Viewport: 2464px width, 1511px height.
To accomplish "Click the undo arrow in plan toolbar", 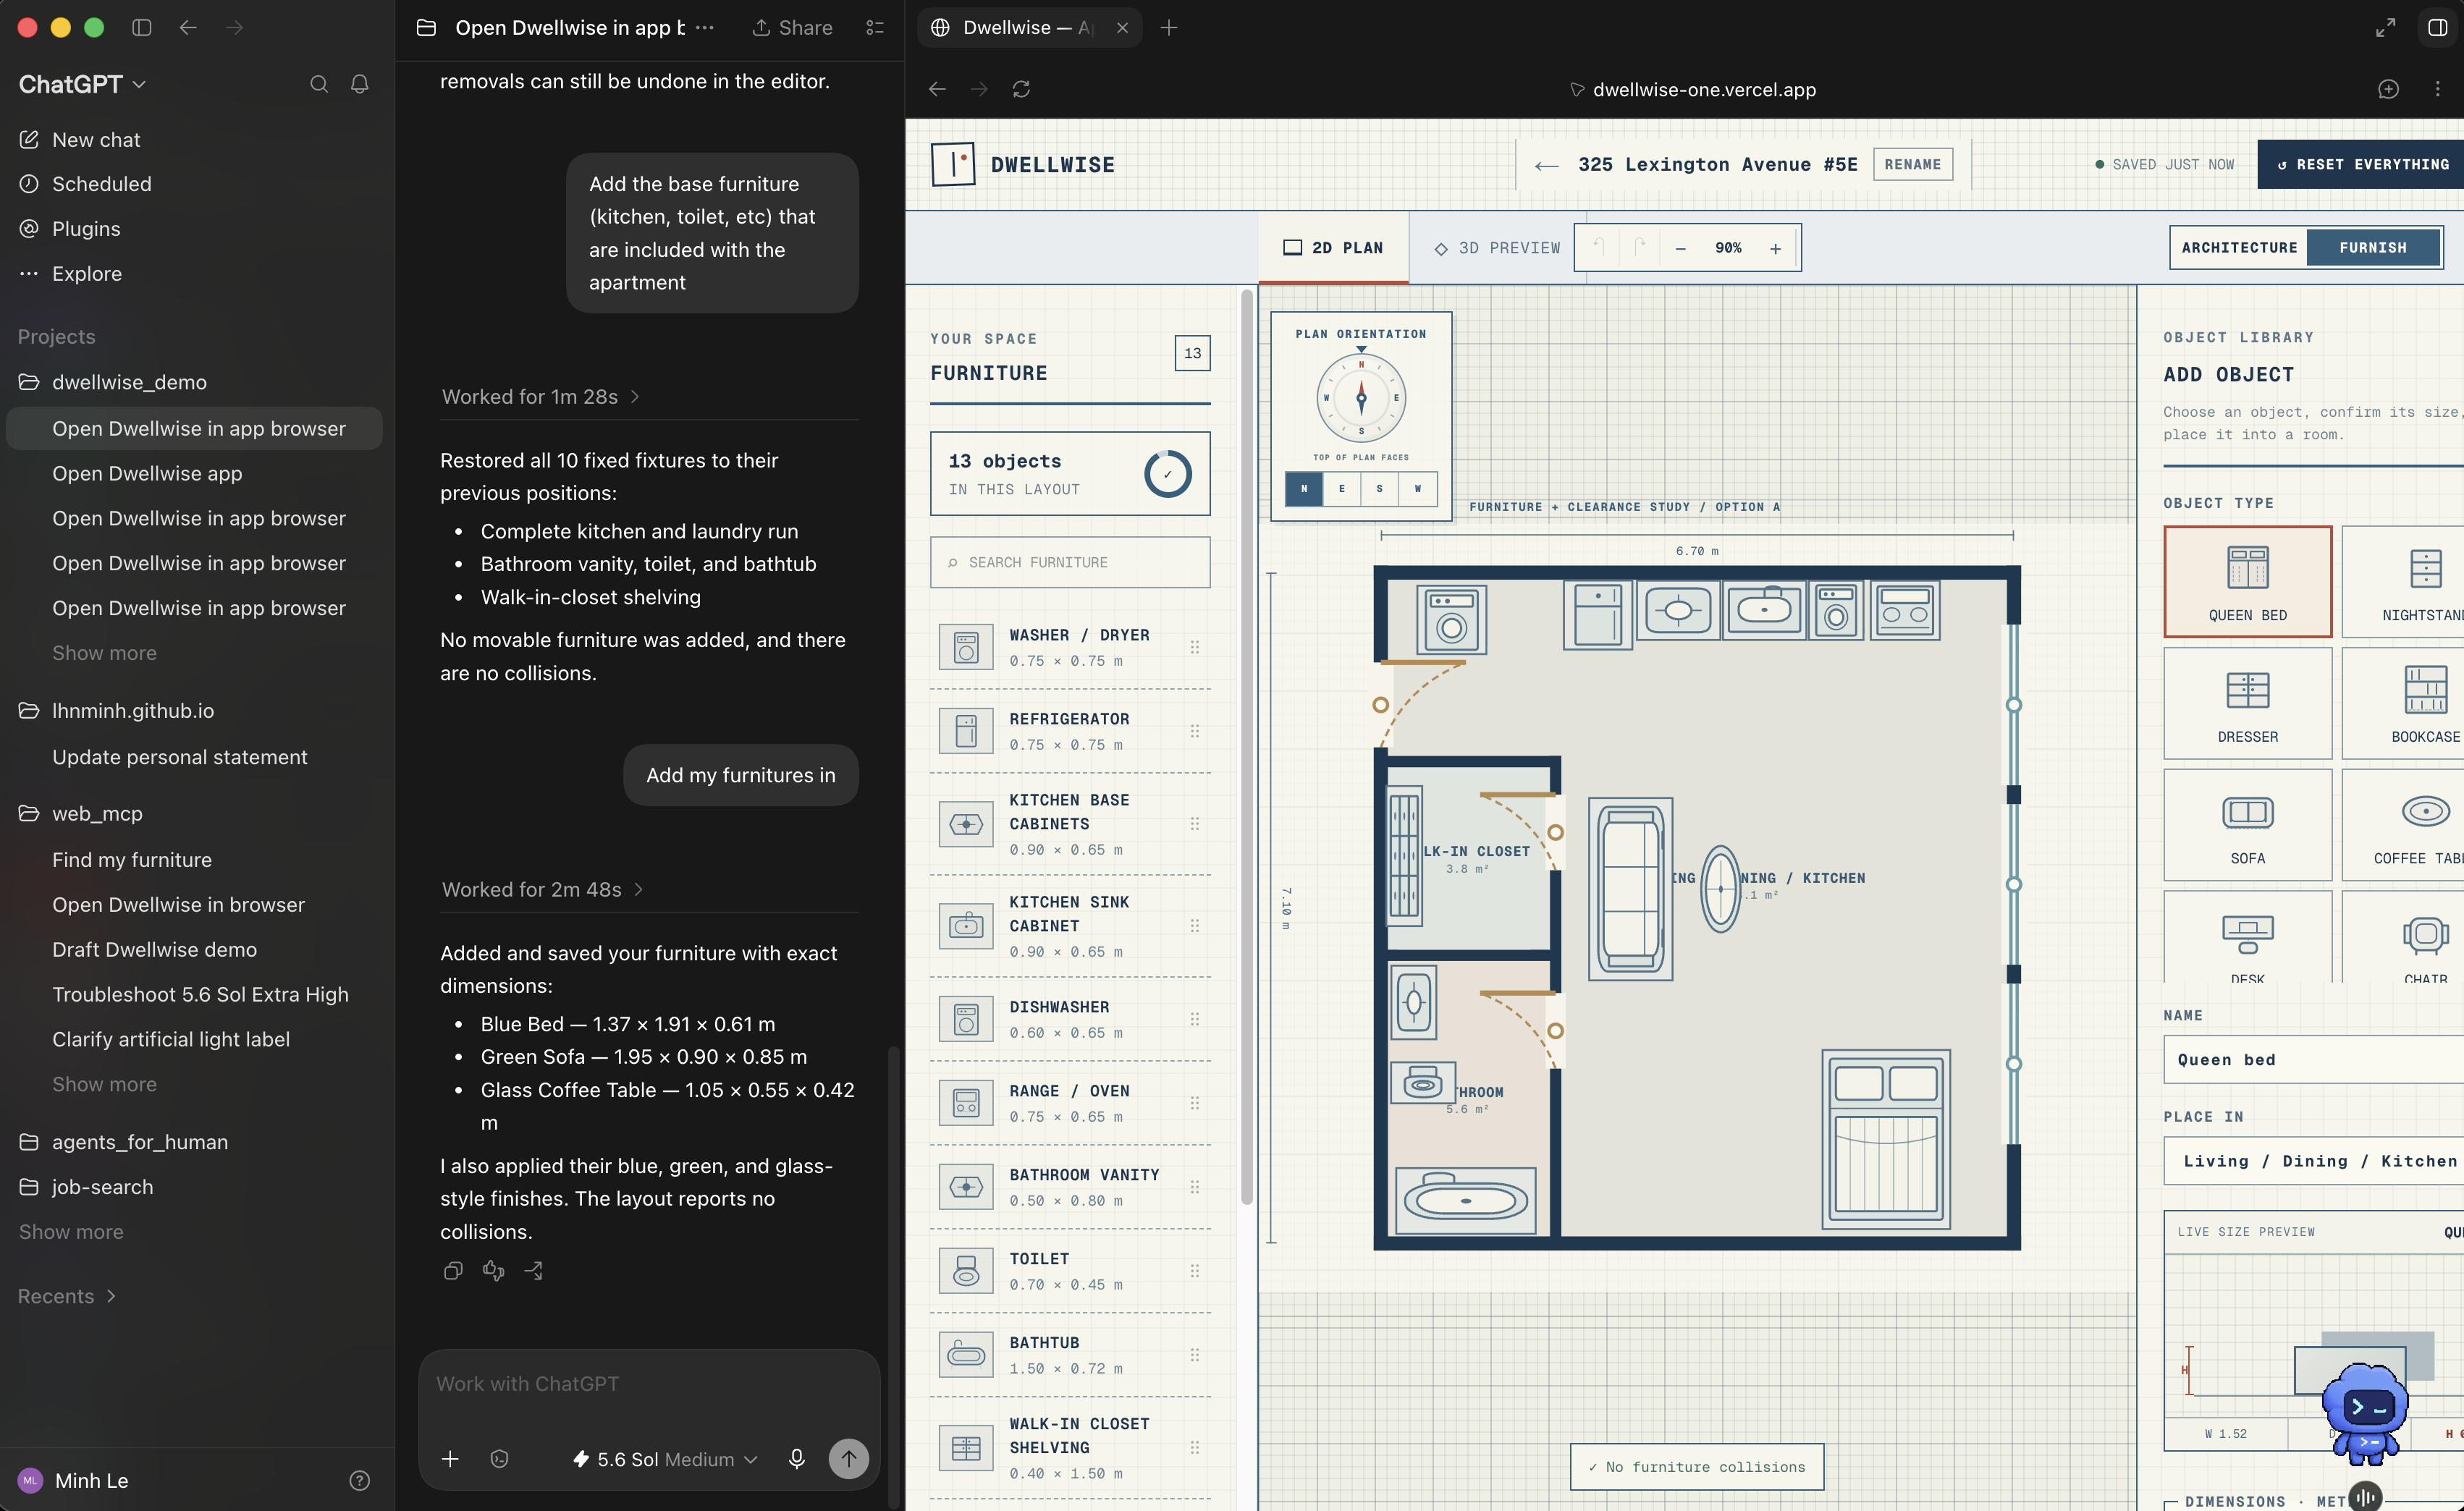I will tap(1598, 248).
